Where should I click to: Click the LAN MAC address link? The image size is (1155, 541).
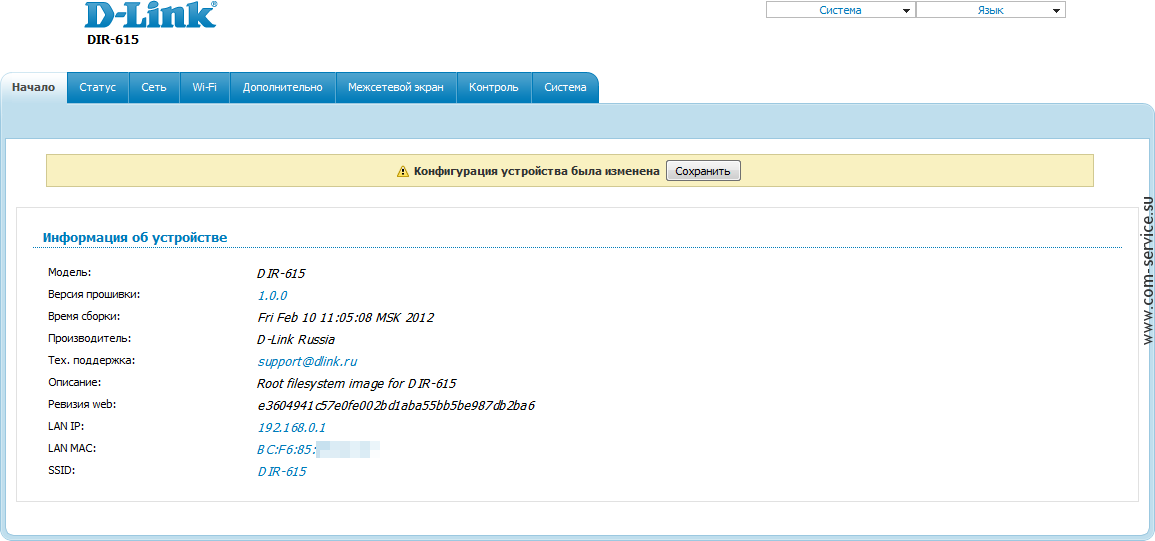click(x=318, y=449)
